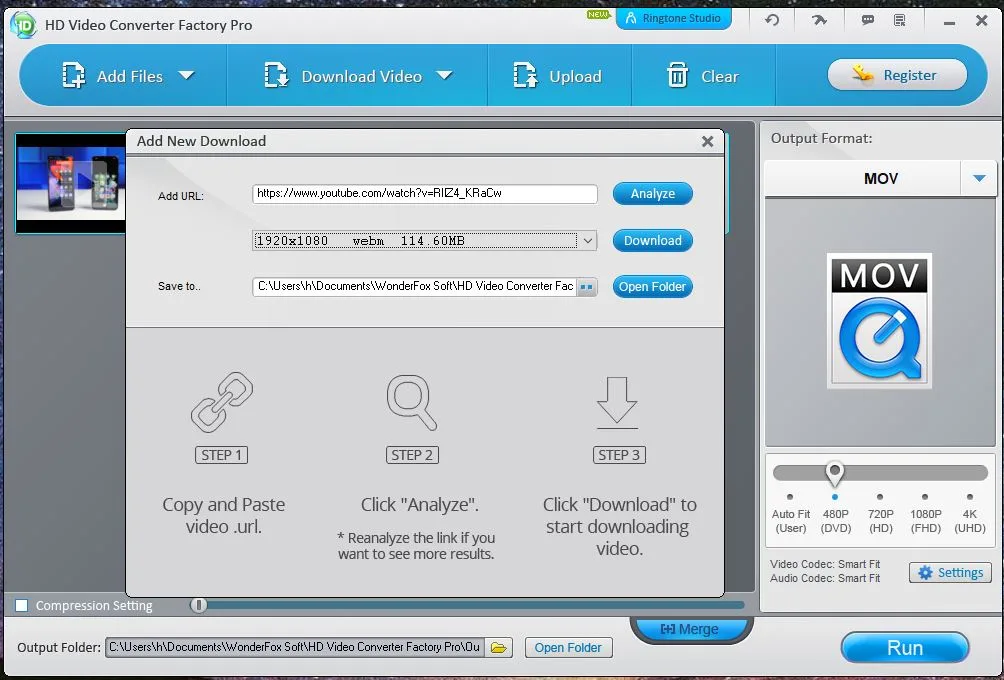Viewport: 1004px width, 680px height.
Task: Click Open Folder in the download dialog
Action: pyautogui.click(x=652, y=287)
